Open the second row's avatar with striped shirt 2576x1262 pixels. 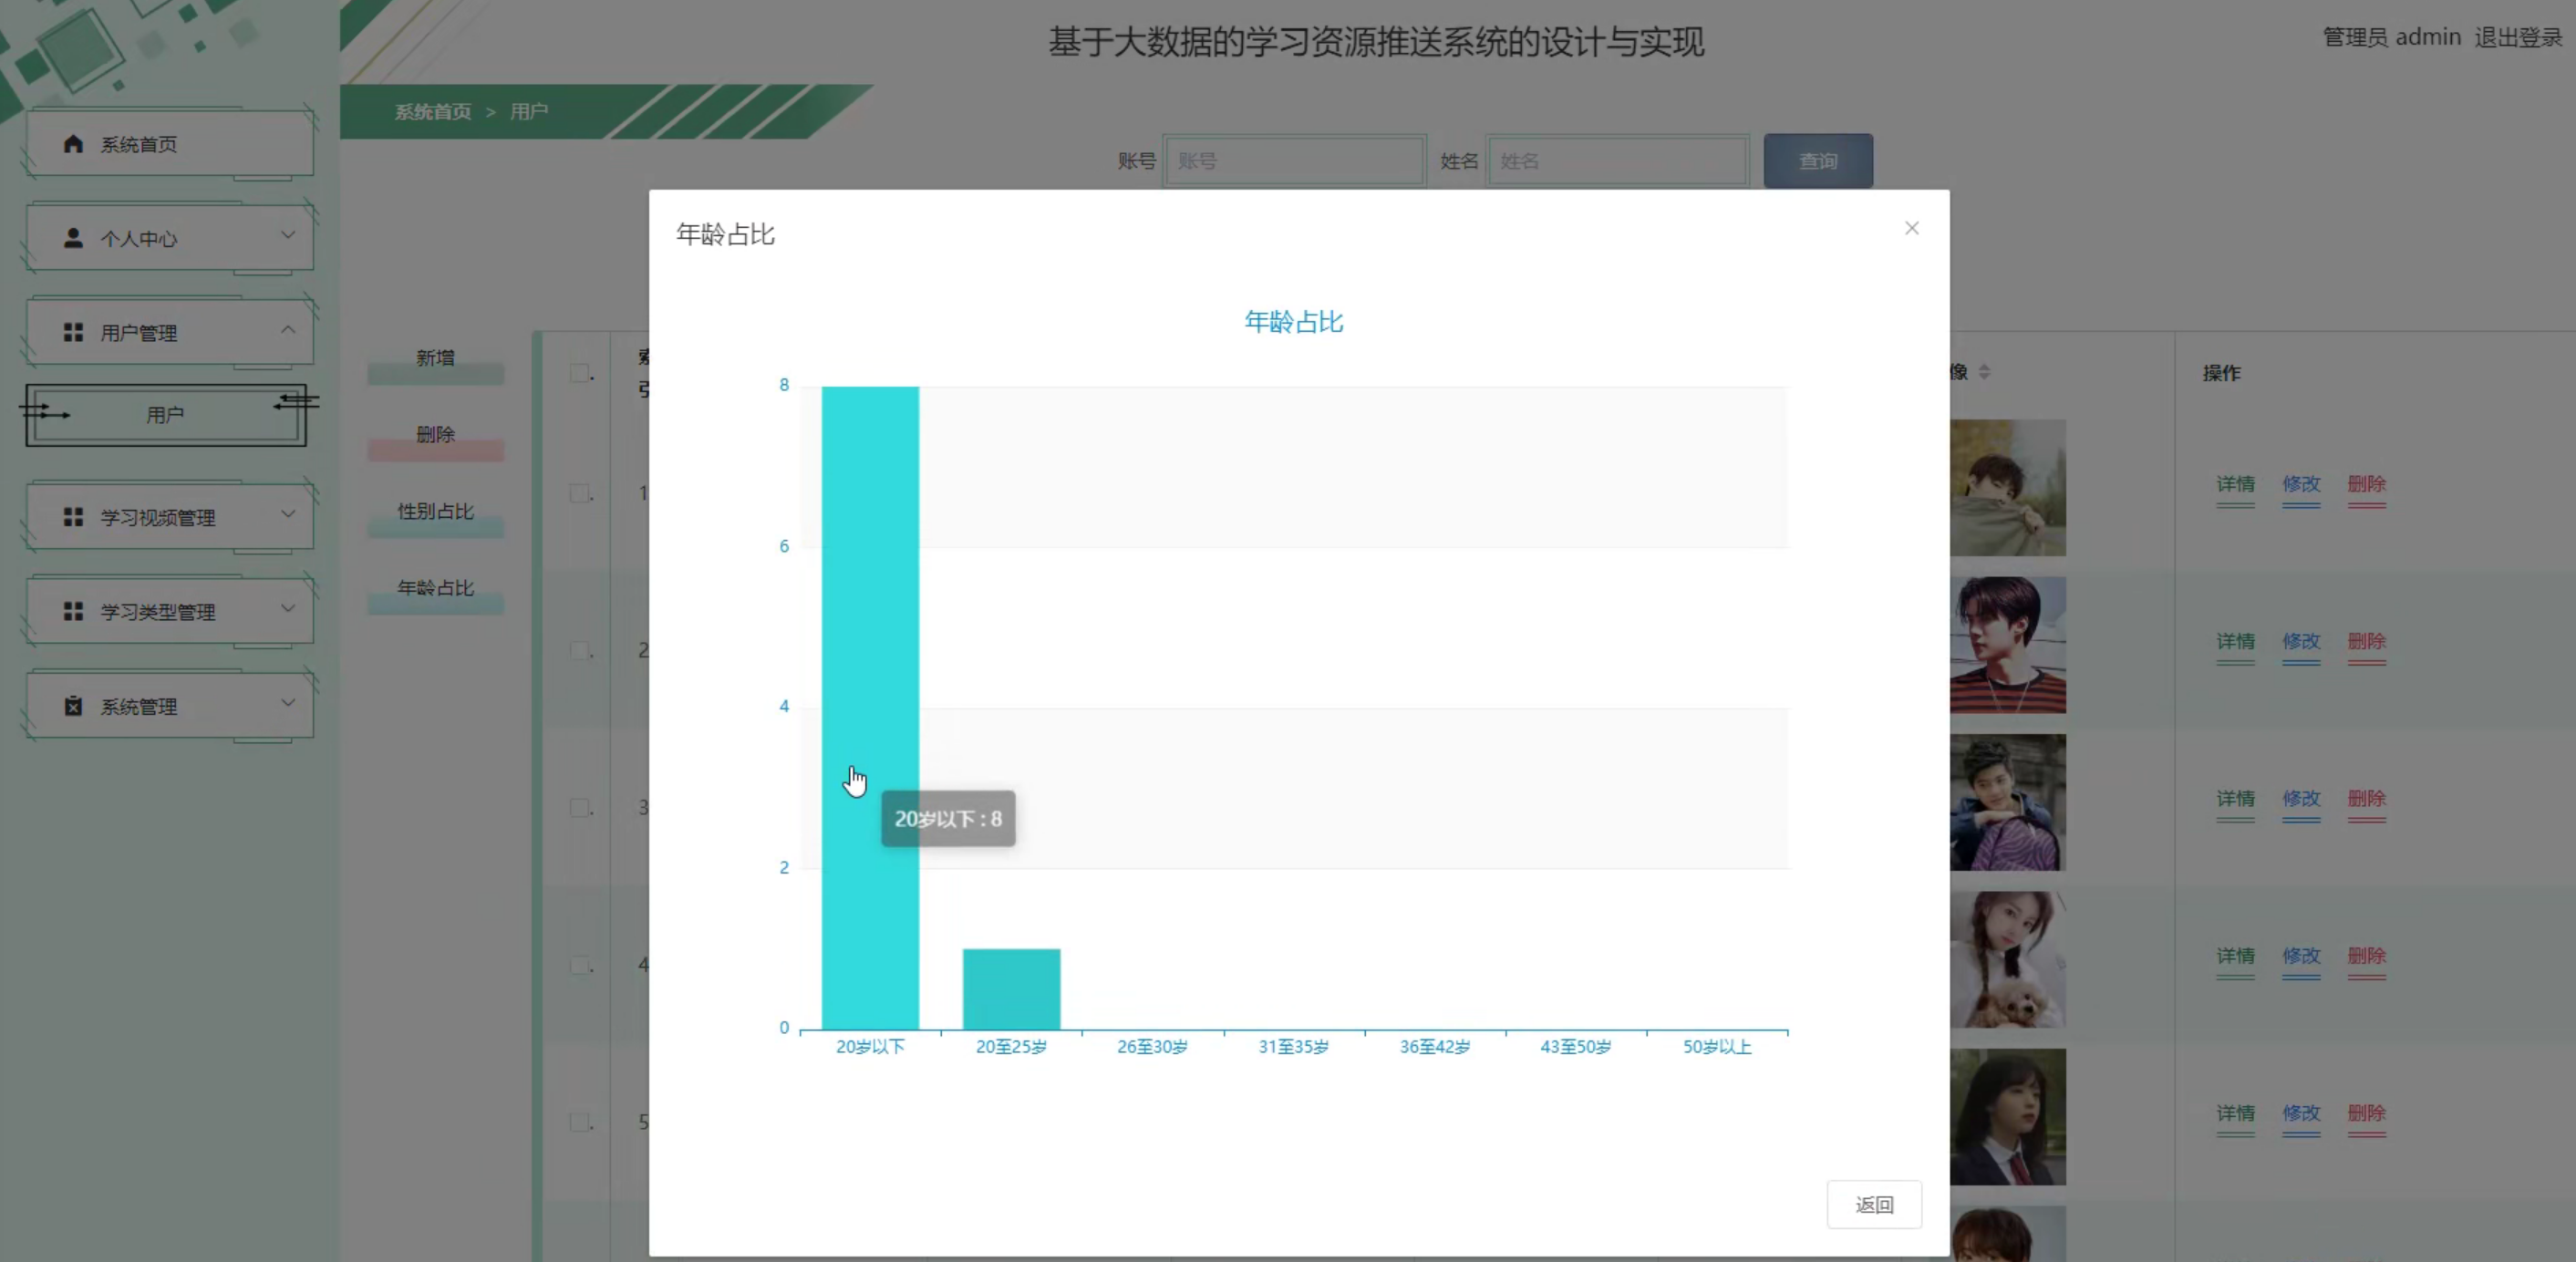tap(2008, 644)
